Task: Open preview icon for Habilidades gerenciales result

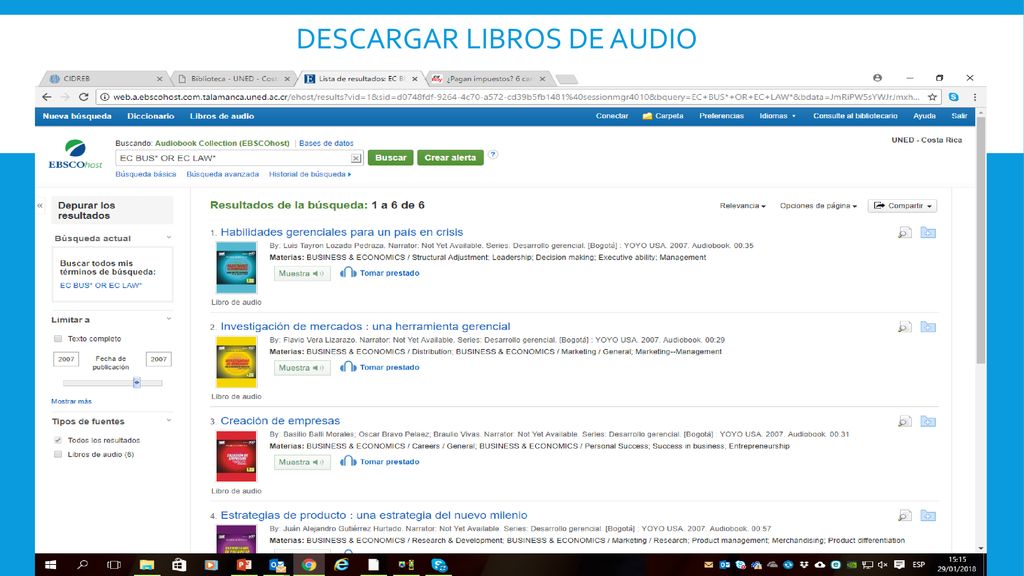Action: pos(904,232)
